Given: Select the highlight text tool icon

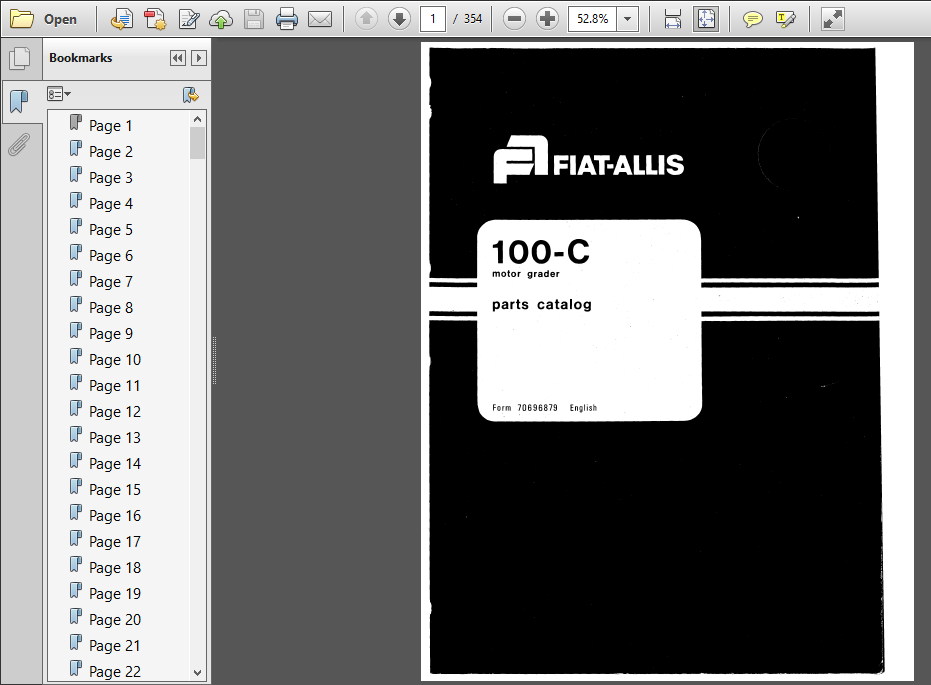Looking at the screenshot, I should (x=786, y=19).
